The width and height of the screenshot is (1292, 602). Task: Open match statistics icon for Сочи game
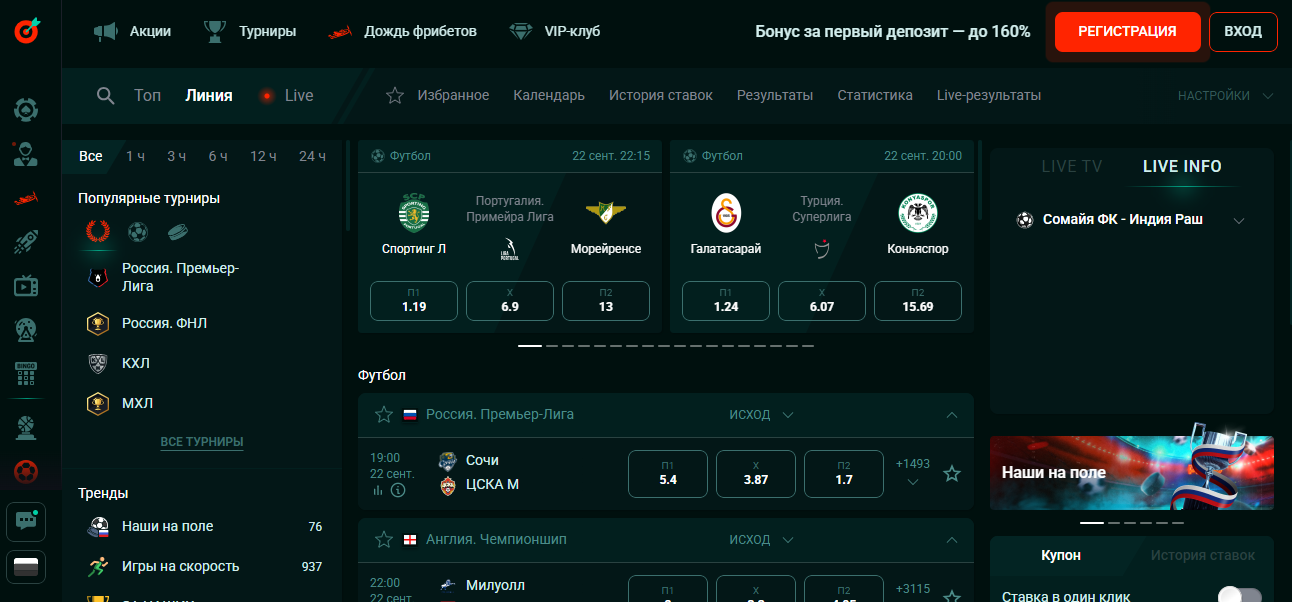pos(378,491)
